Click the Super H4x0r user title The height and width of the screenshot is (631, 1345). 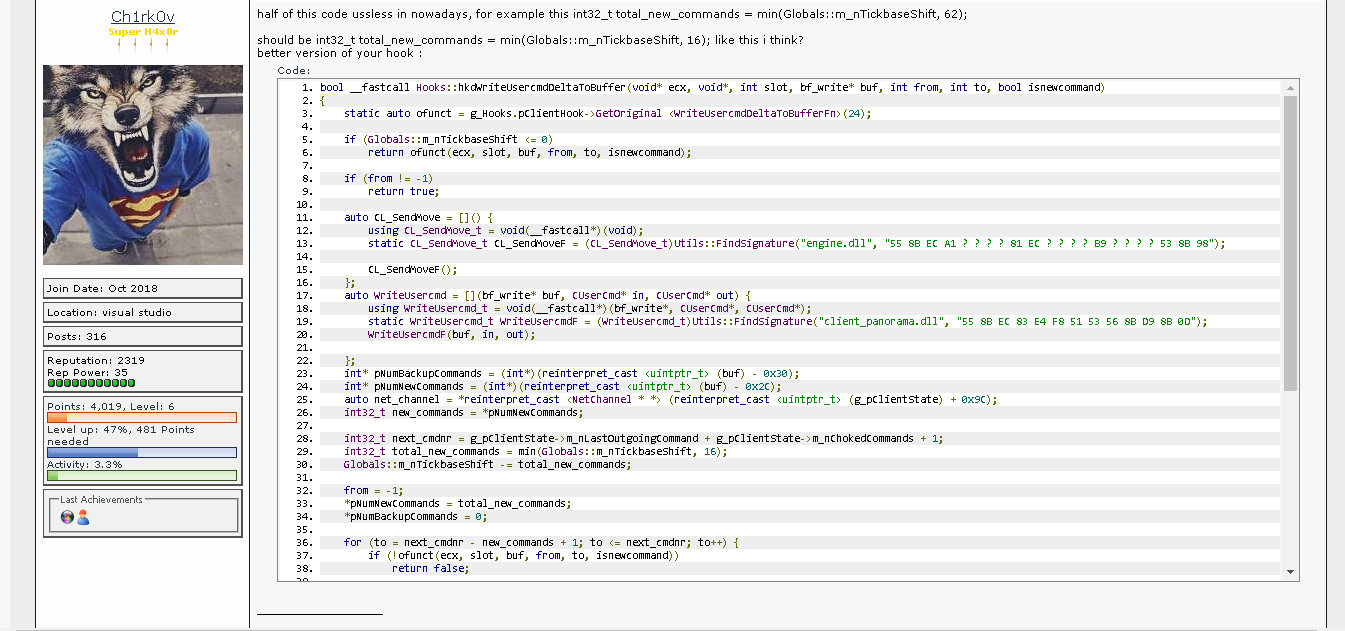(142, 32)
